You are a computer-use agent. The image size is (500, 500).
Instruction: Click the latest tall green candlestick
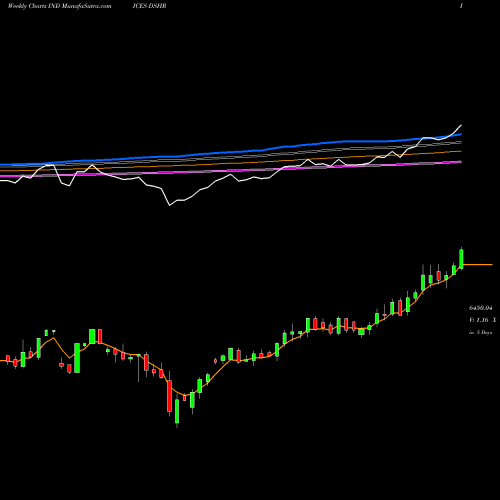(461, 258)
